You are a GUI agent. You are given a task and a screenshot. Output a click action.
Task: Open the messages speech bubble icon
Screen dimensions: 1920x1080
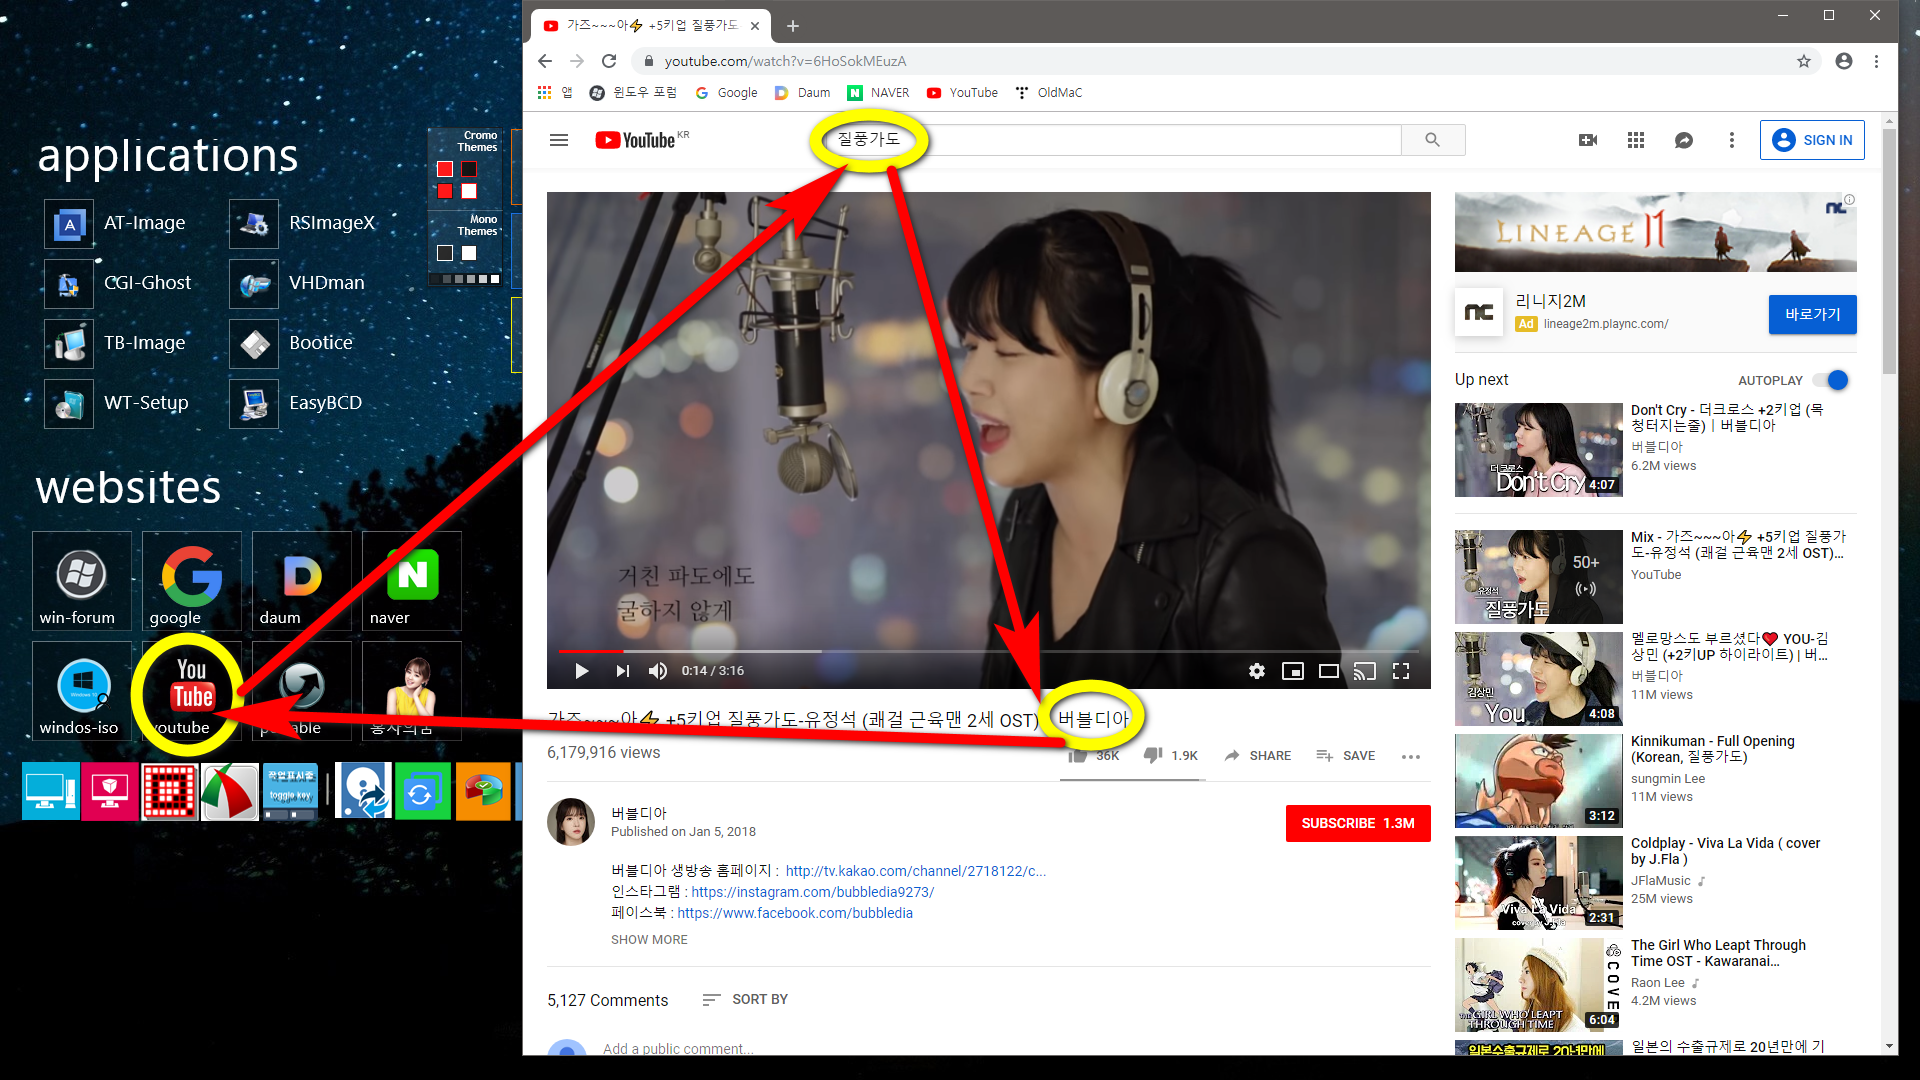coord(1684,140)
